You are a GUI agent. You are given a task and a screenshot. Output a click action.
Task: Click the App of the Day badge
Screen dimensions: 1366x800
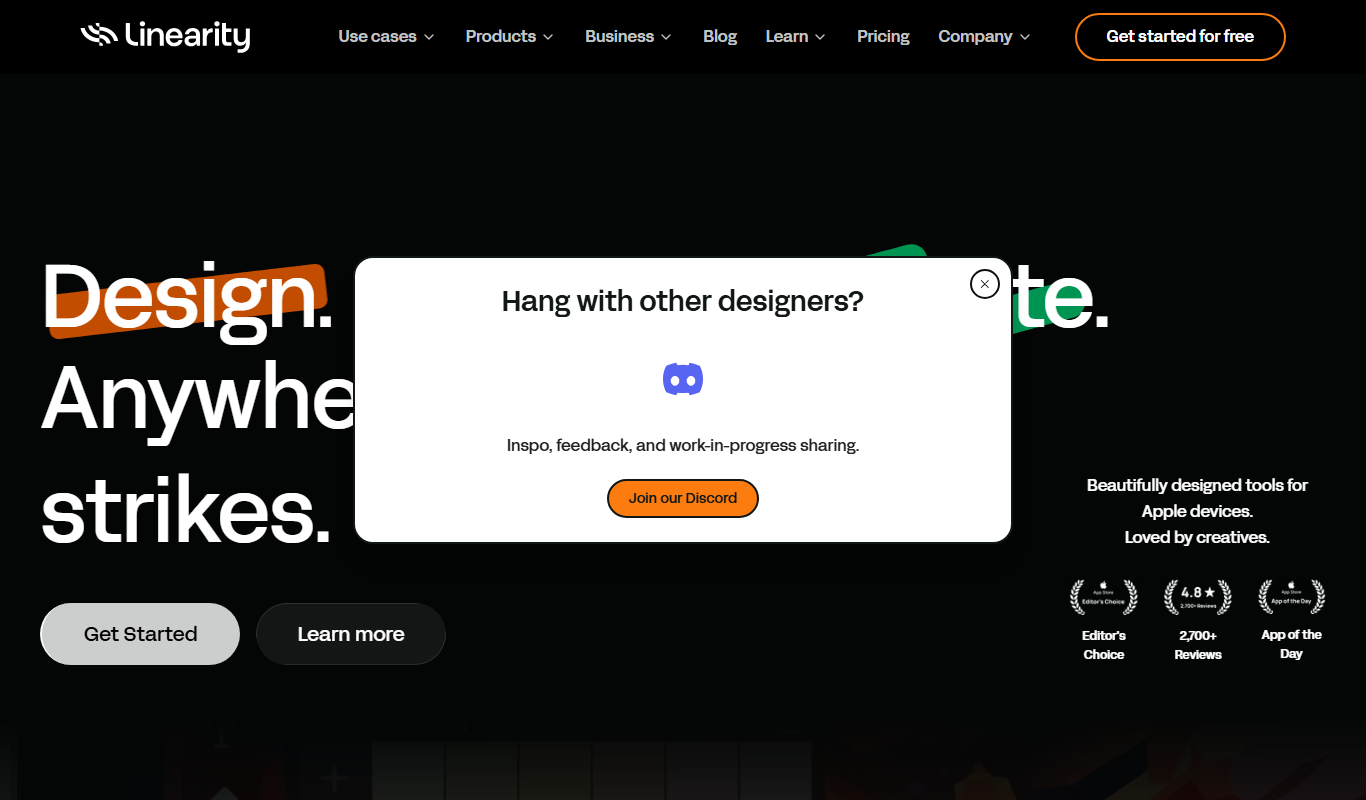pyautogui.click(x=1291, y=597)
